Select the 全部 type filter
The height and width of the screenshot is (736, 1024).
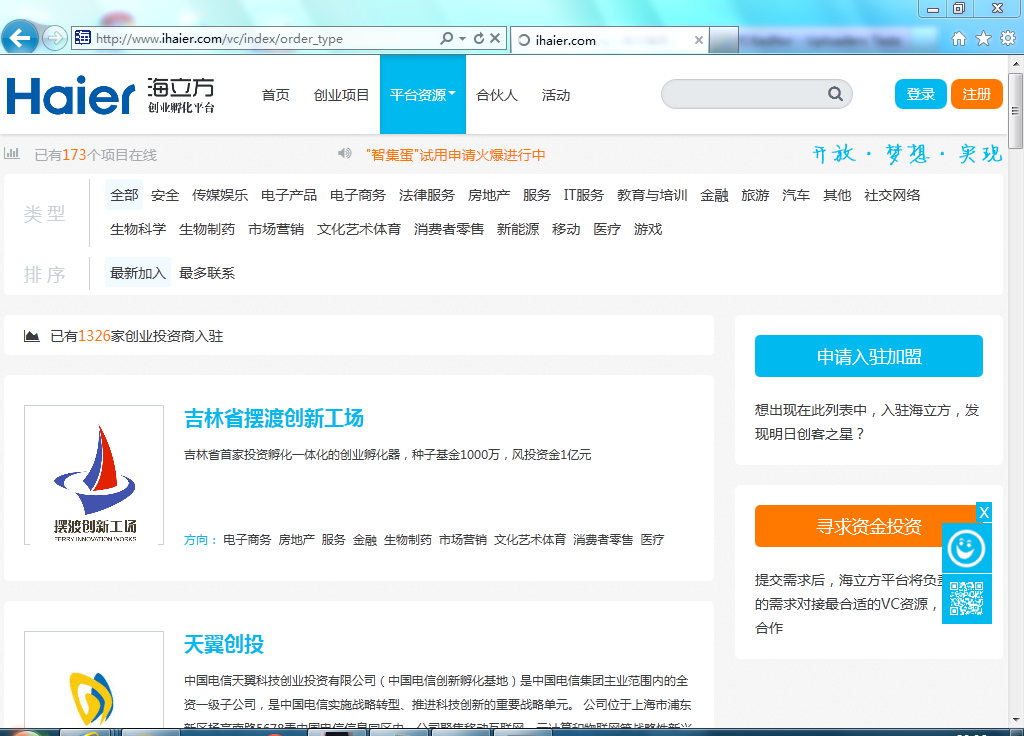pos(124,195)
